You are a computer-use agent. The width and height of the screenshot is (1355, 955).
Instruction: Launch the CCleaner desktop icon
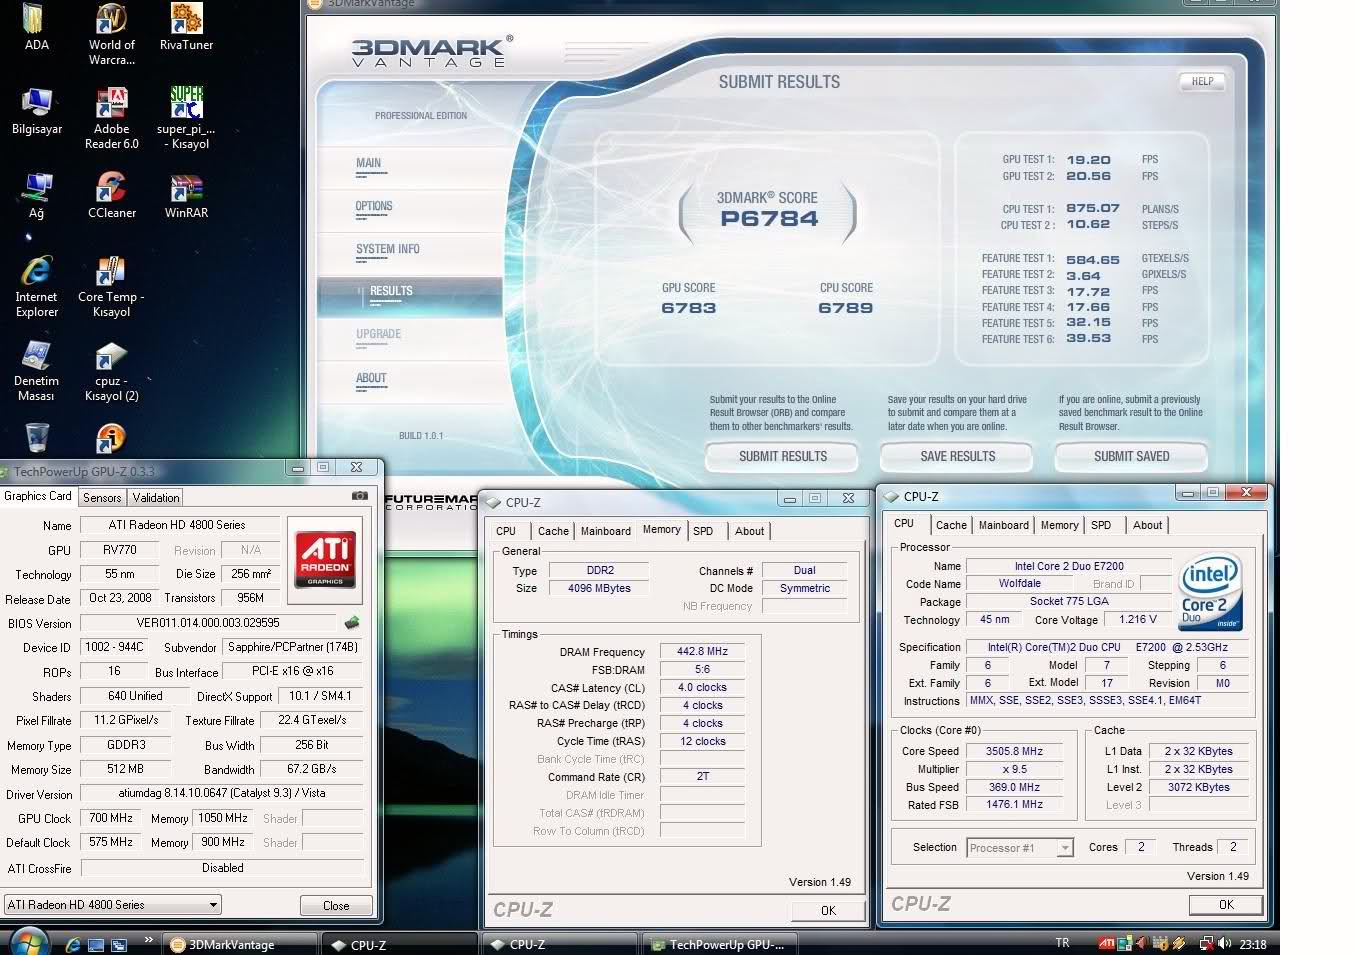(111, 196)
